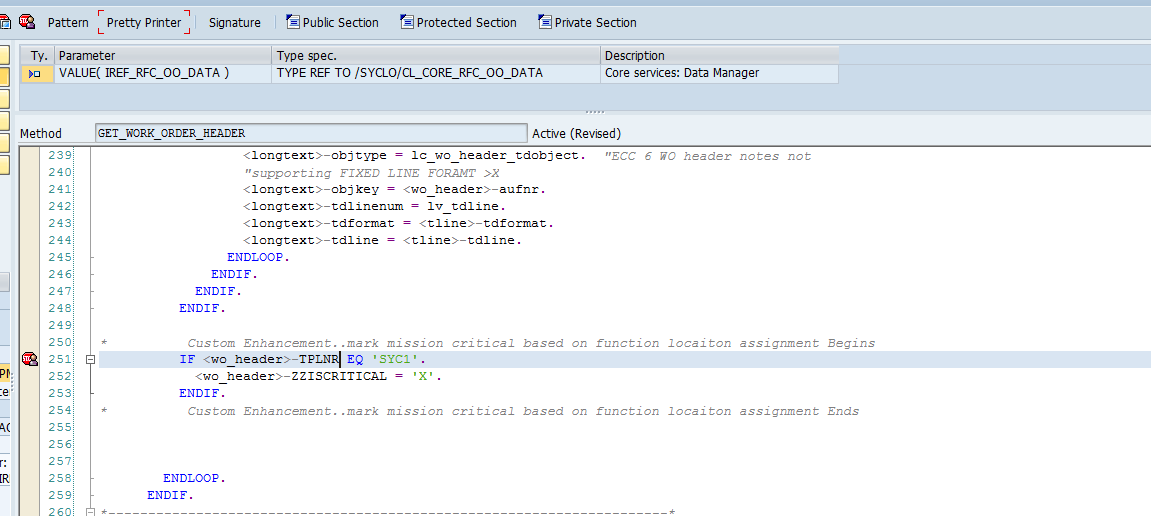
Task: Click the Method name input field
Action: pos(310,133)
